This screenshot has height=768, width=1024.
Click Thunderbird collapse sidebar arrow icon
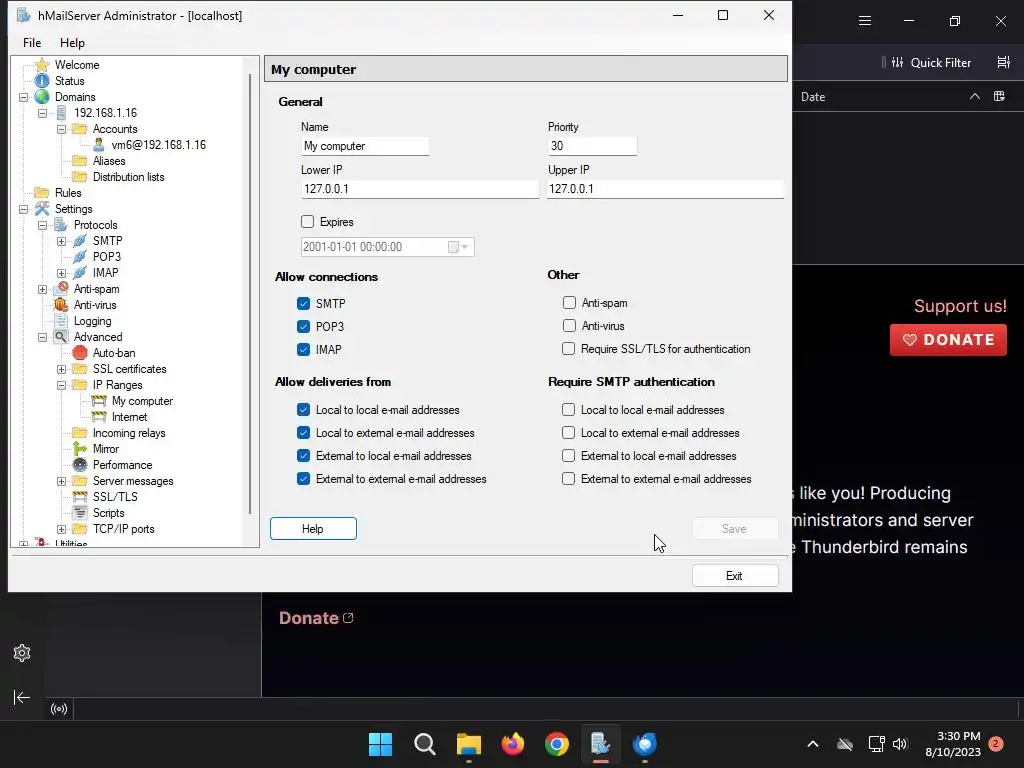[22, 697]
